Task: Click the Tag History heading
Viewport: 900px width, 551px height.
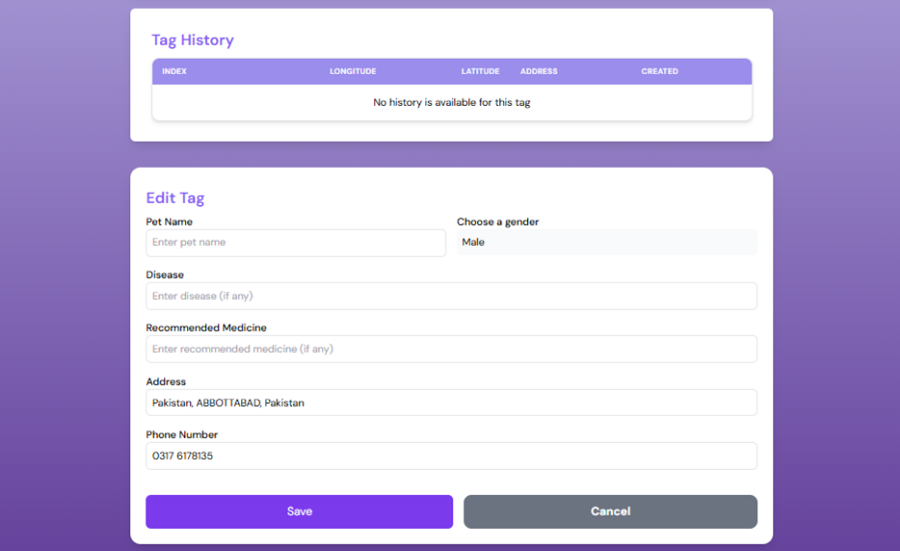Action: 192,40
